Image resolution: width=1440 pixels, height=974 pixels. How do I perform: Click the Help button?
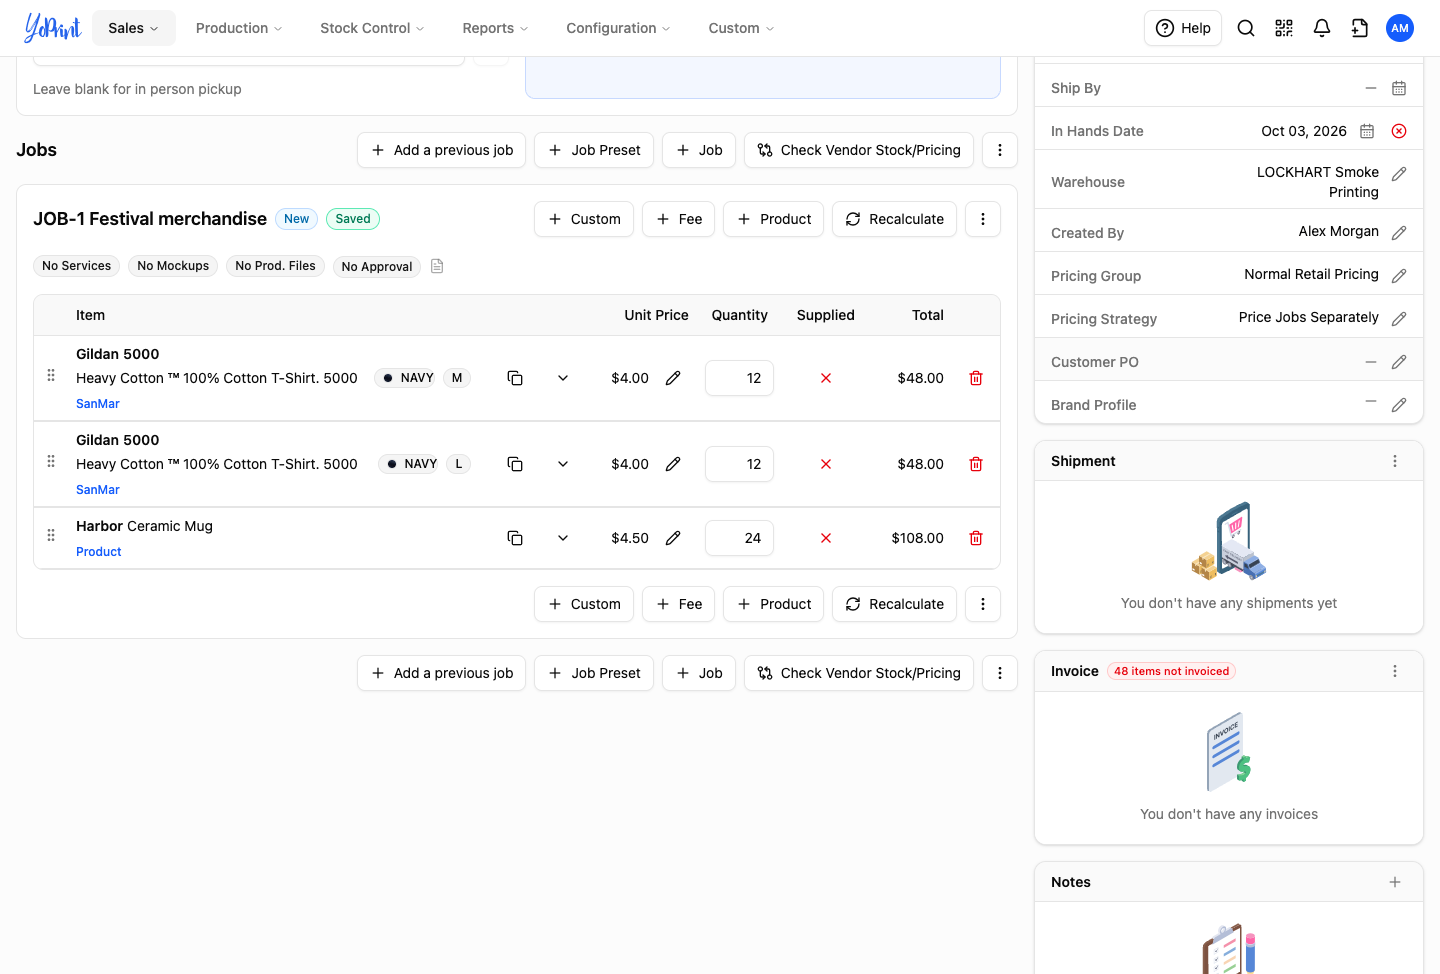click(x=1183, y=28)
